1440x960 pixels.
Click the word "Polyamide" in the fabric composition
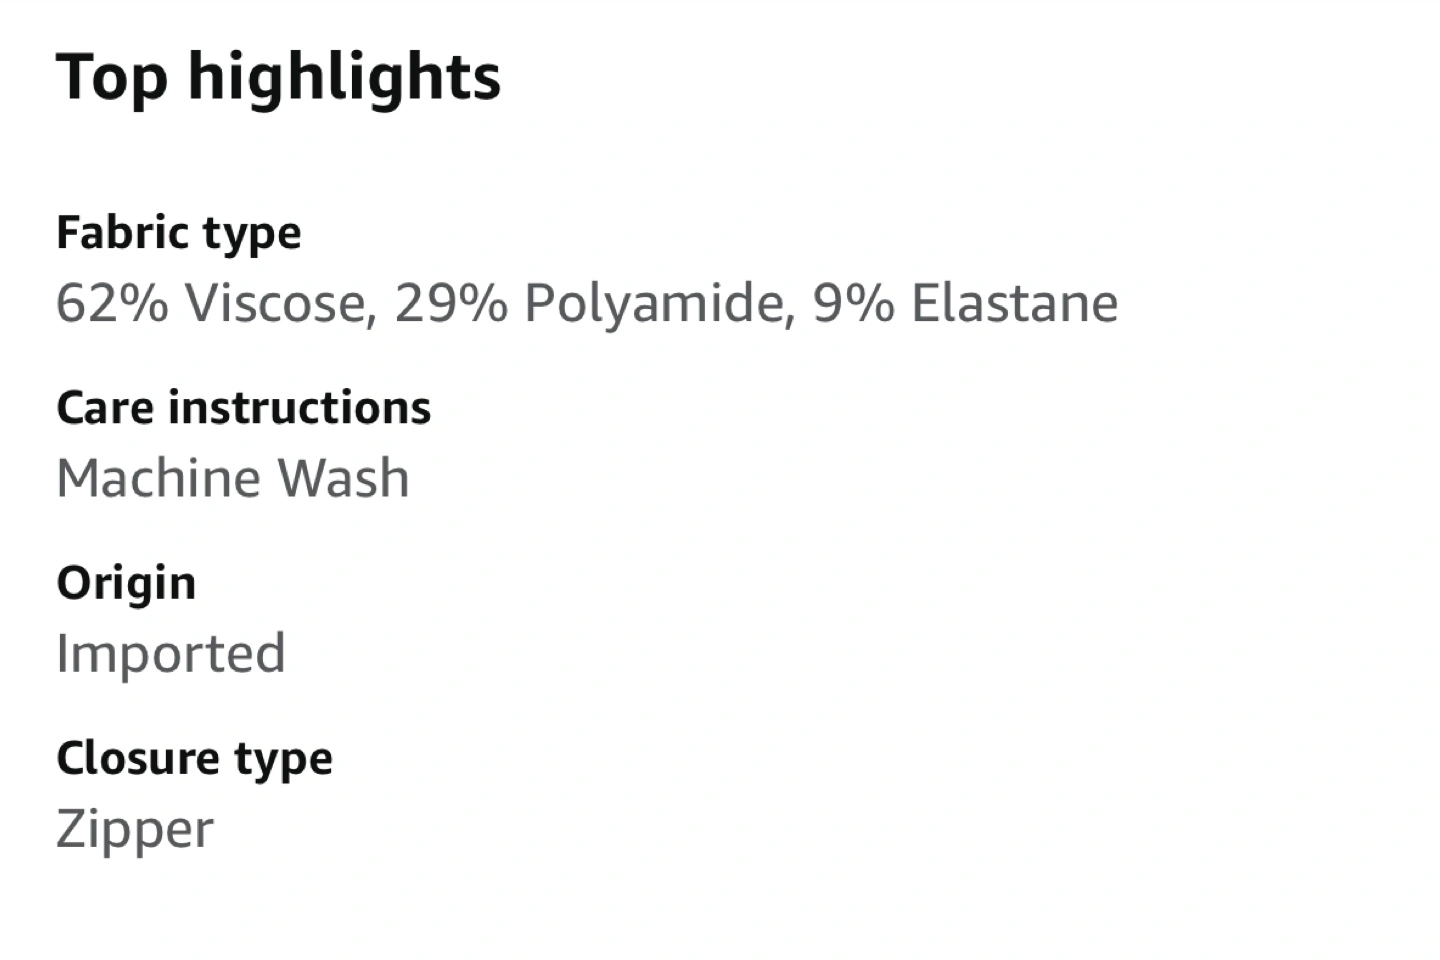tap(652, 303)
